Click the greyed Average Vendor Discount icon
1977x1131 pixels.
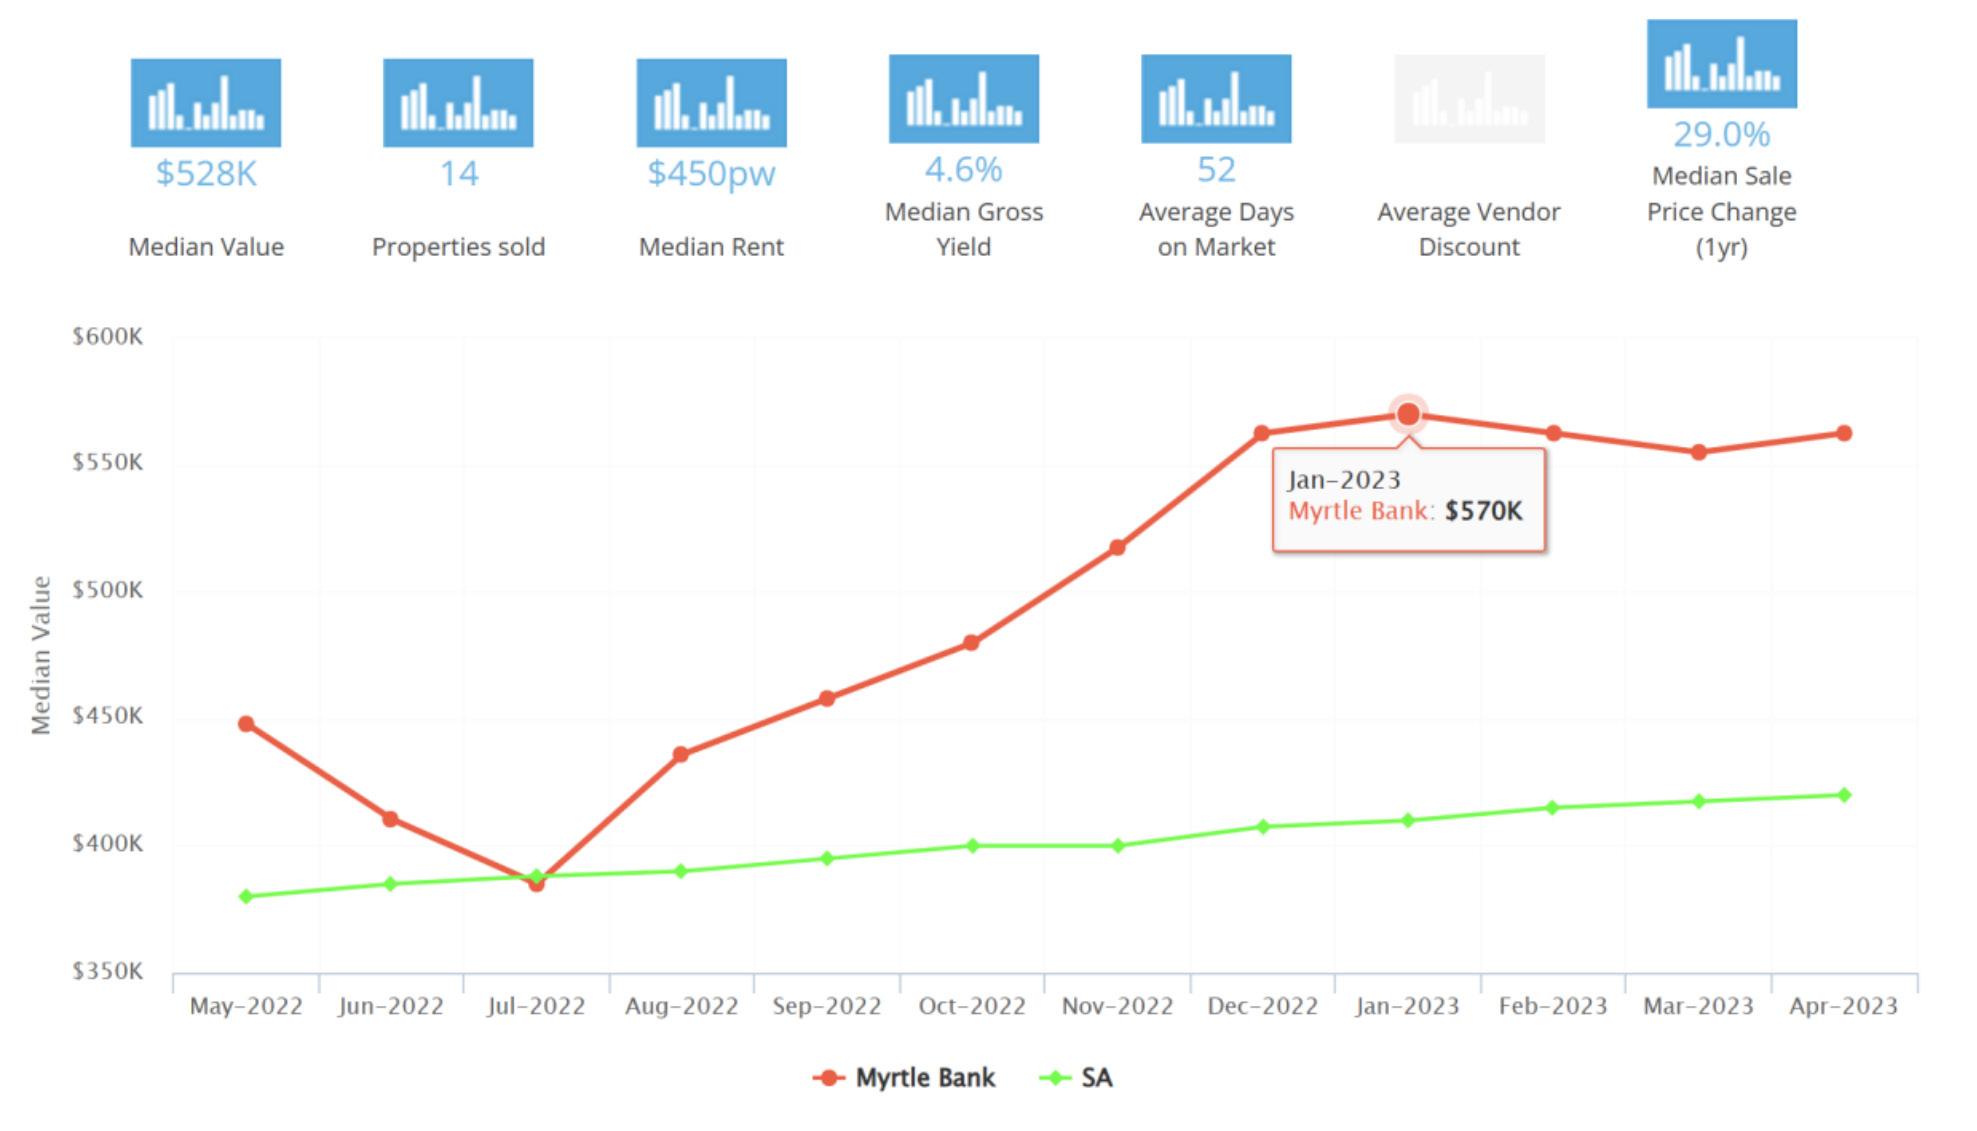point(1468,99)
